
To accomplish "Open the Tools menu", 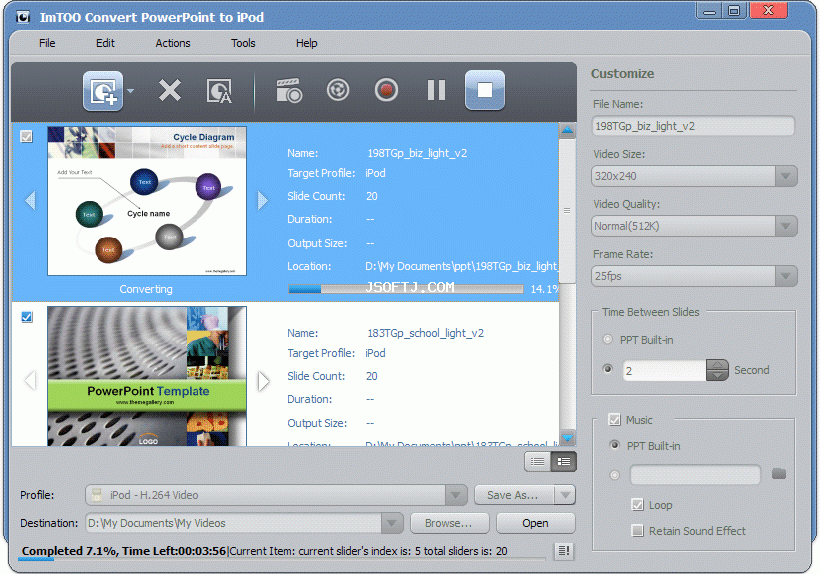I will pyautogui.click(x=243, y=43).
